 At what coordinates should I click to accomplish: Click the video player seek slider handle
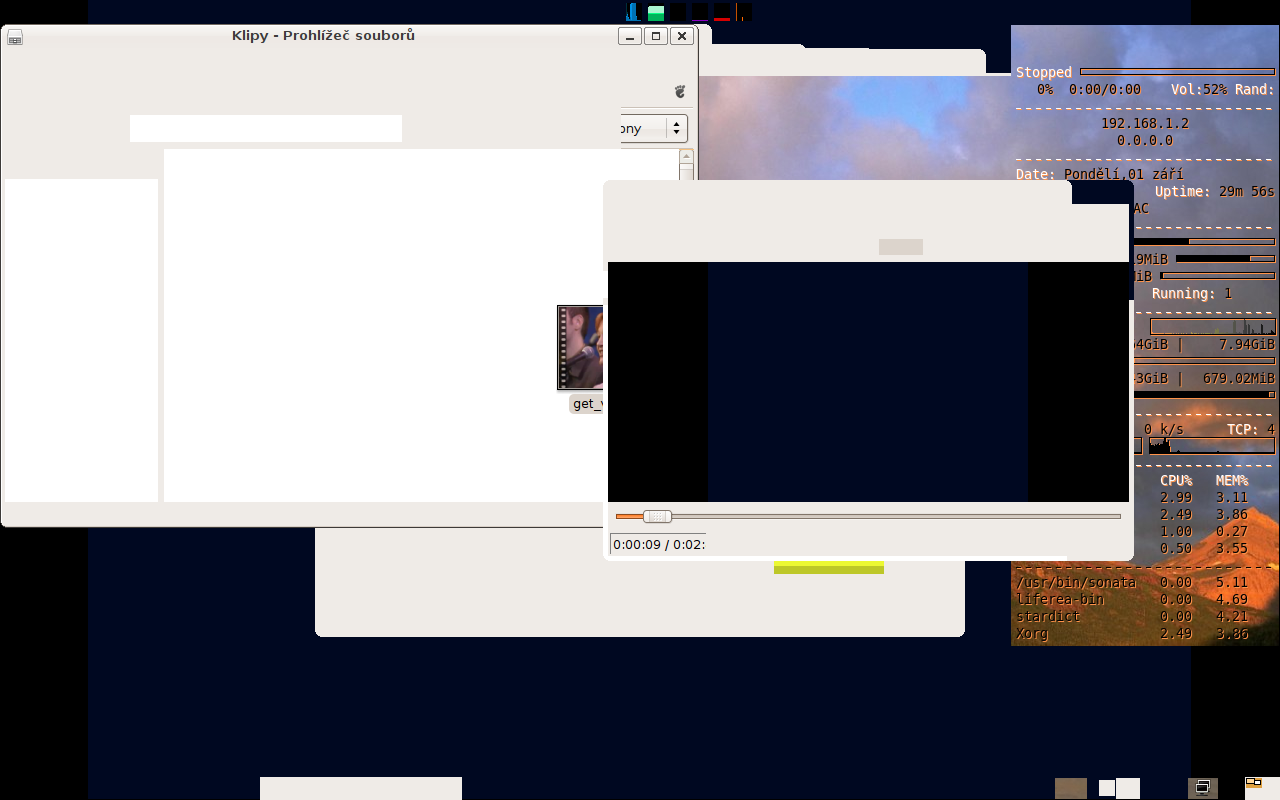point(657,516)
